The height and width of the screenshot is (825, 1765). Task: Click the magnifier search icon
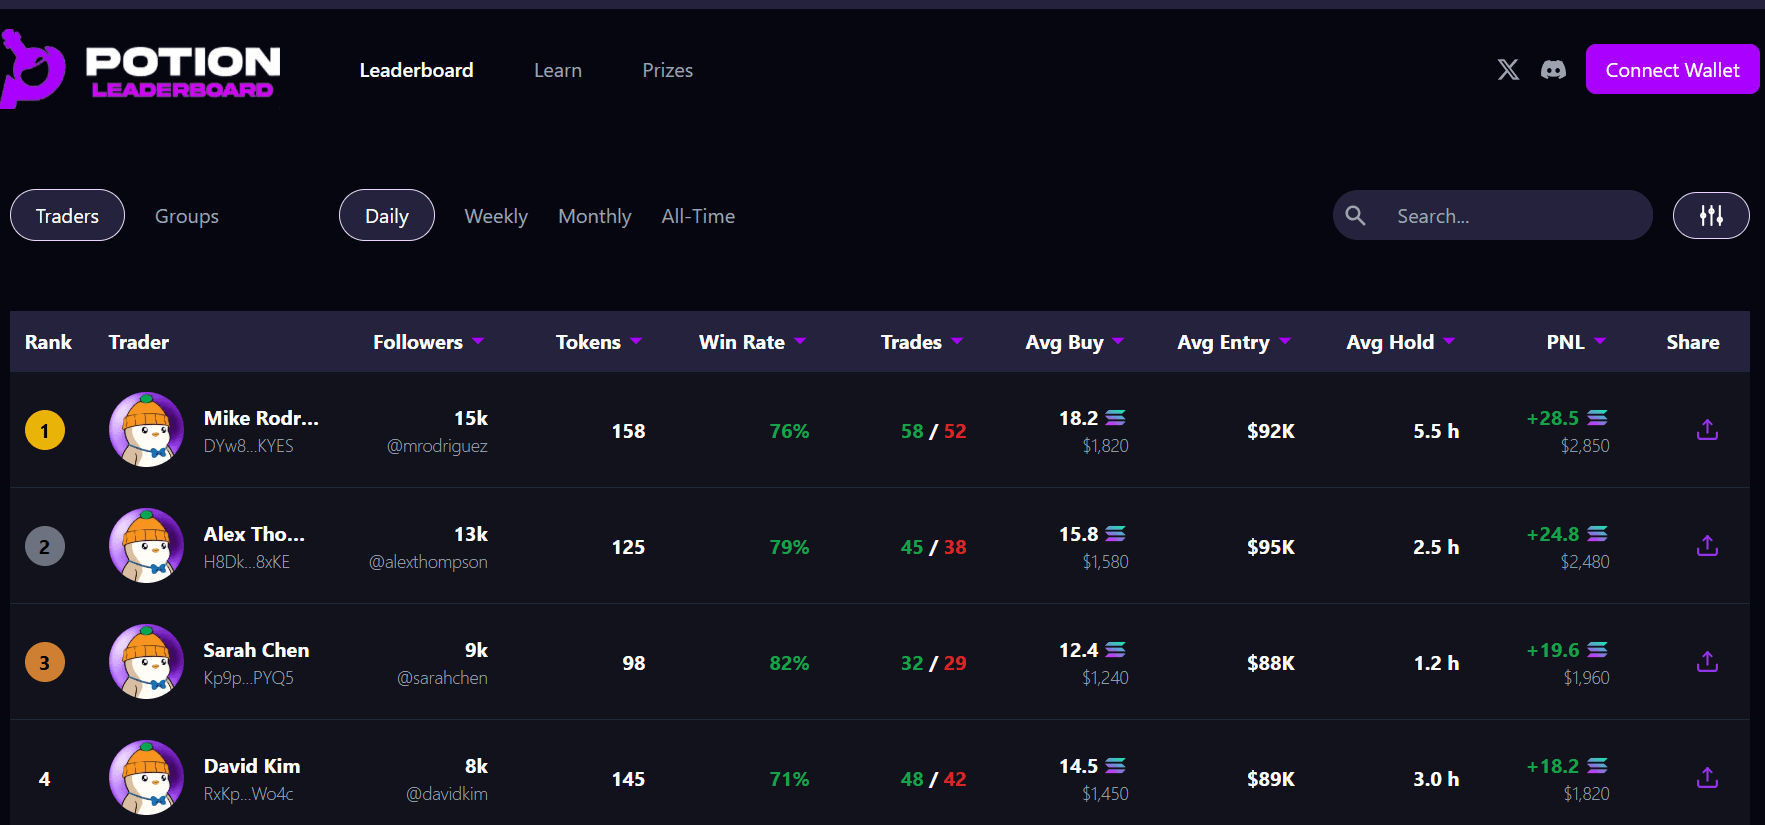1355,215
